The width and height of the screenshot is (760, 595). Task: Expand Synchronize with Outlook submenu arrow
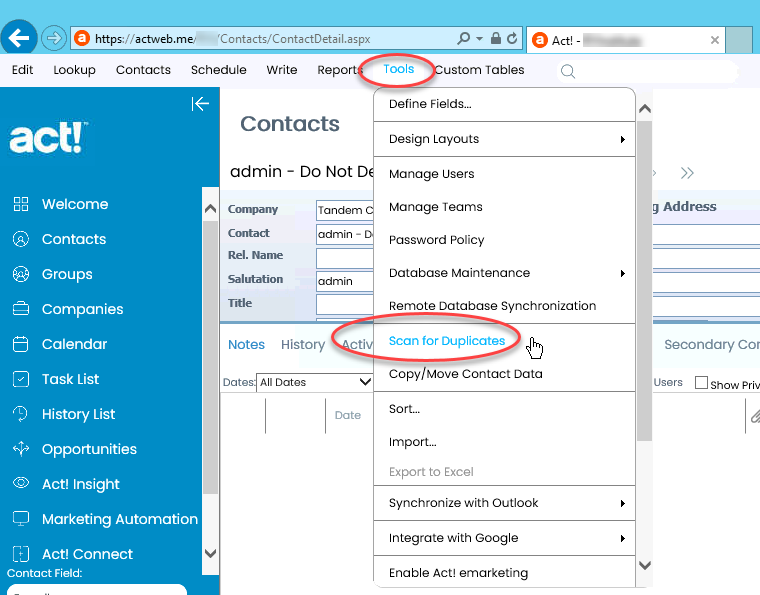[623, 503]
